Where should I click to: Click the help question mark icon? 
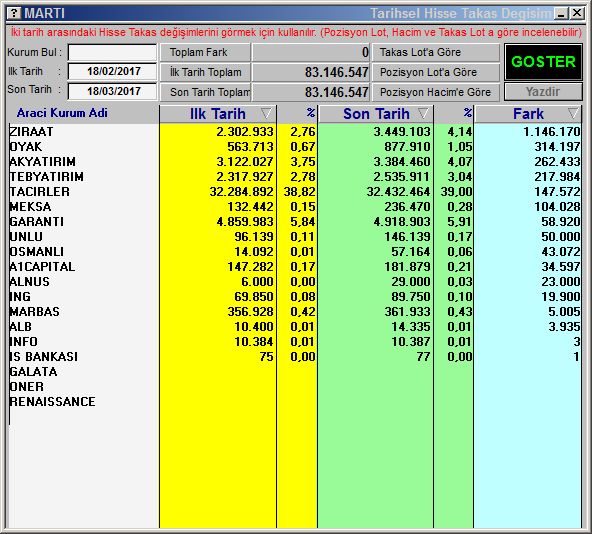tap(14, 13)
